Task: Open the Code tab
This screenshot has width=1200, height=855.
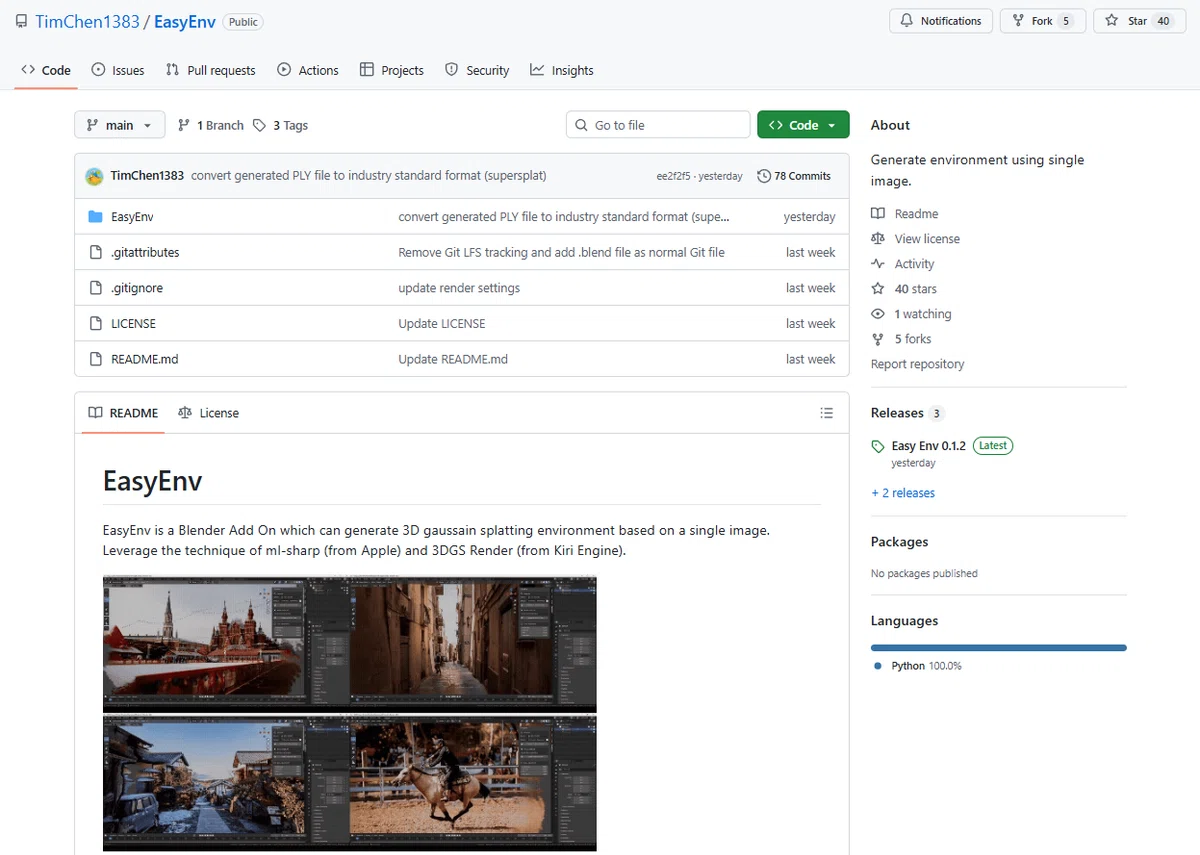Action: point(46,70)
